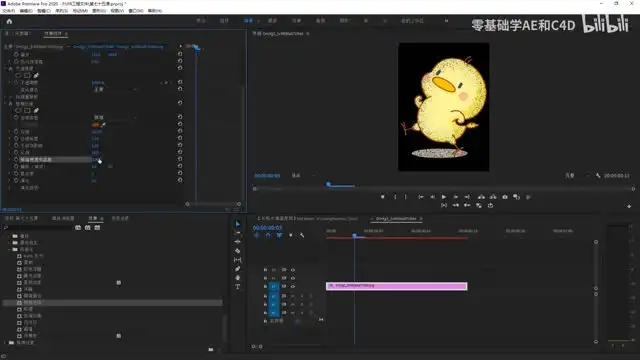Toggle linked selection in the timeline
Image resolution: width=640 pixels, height=360 pixels.
click(279, 235)
